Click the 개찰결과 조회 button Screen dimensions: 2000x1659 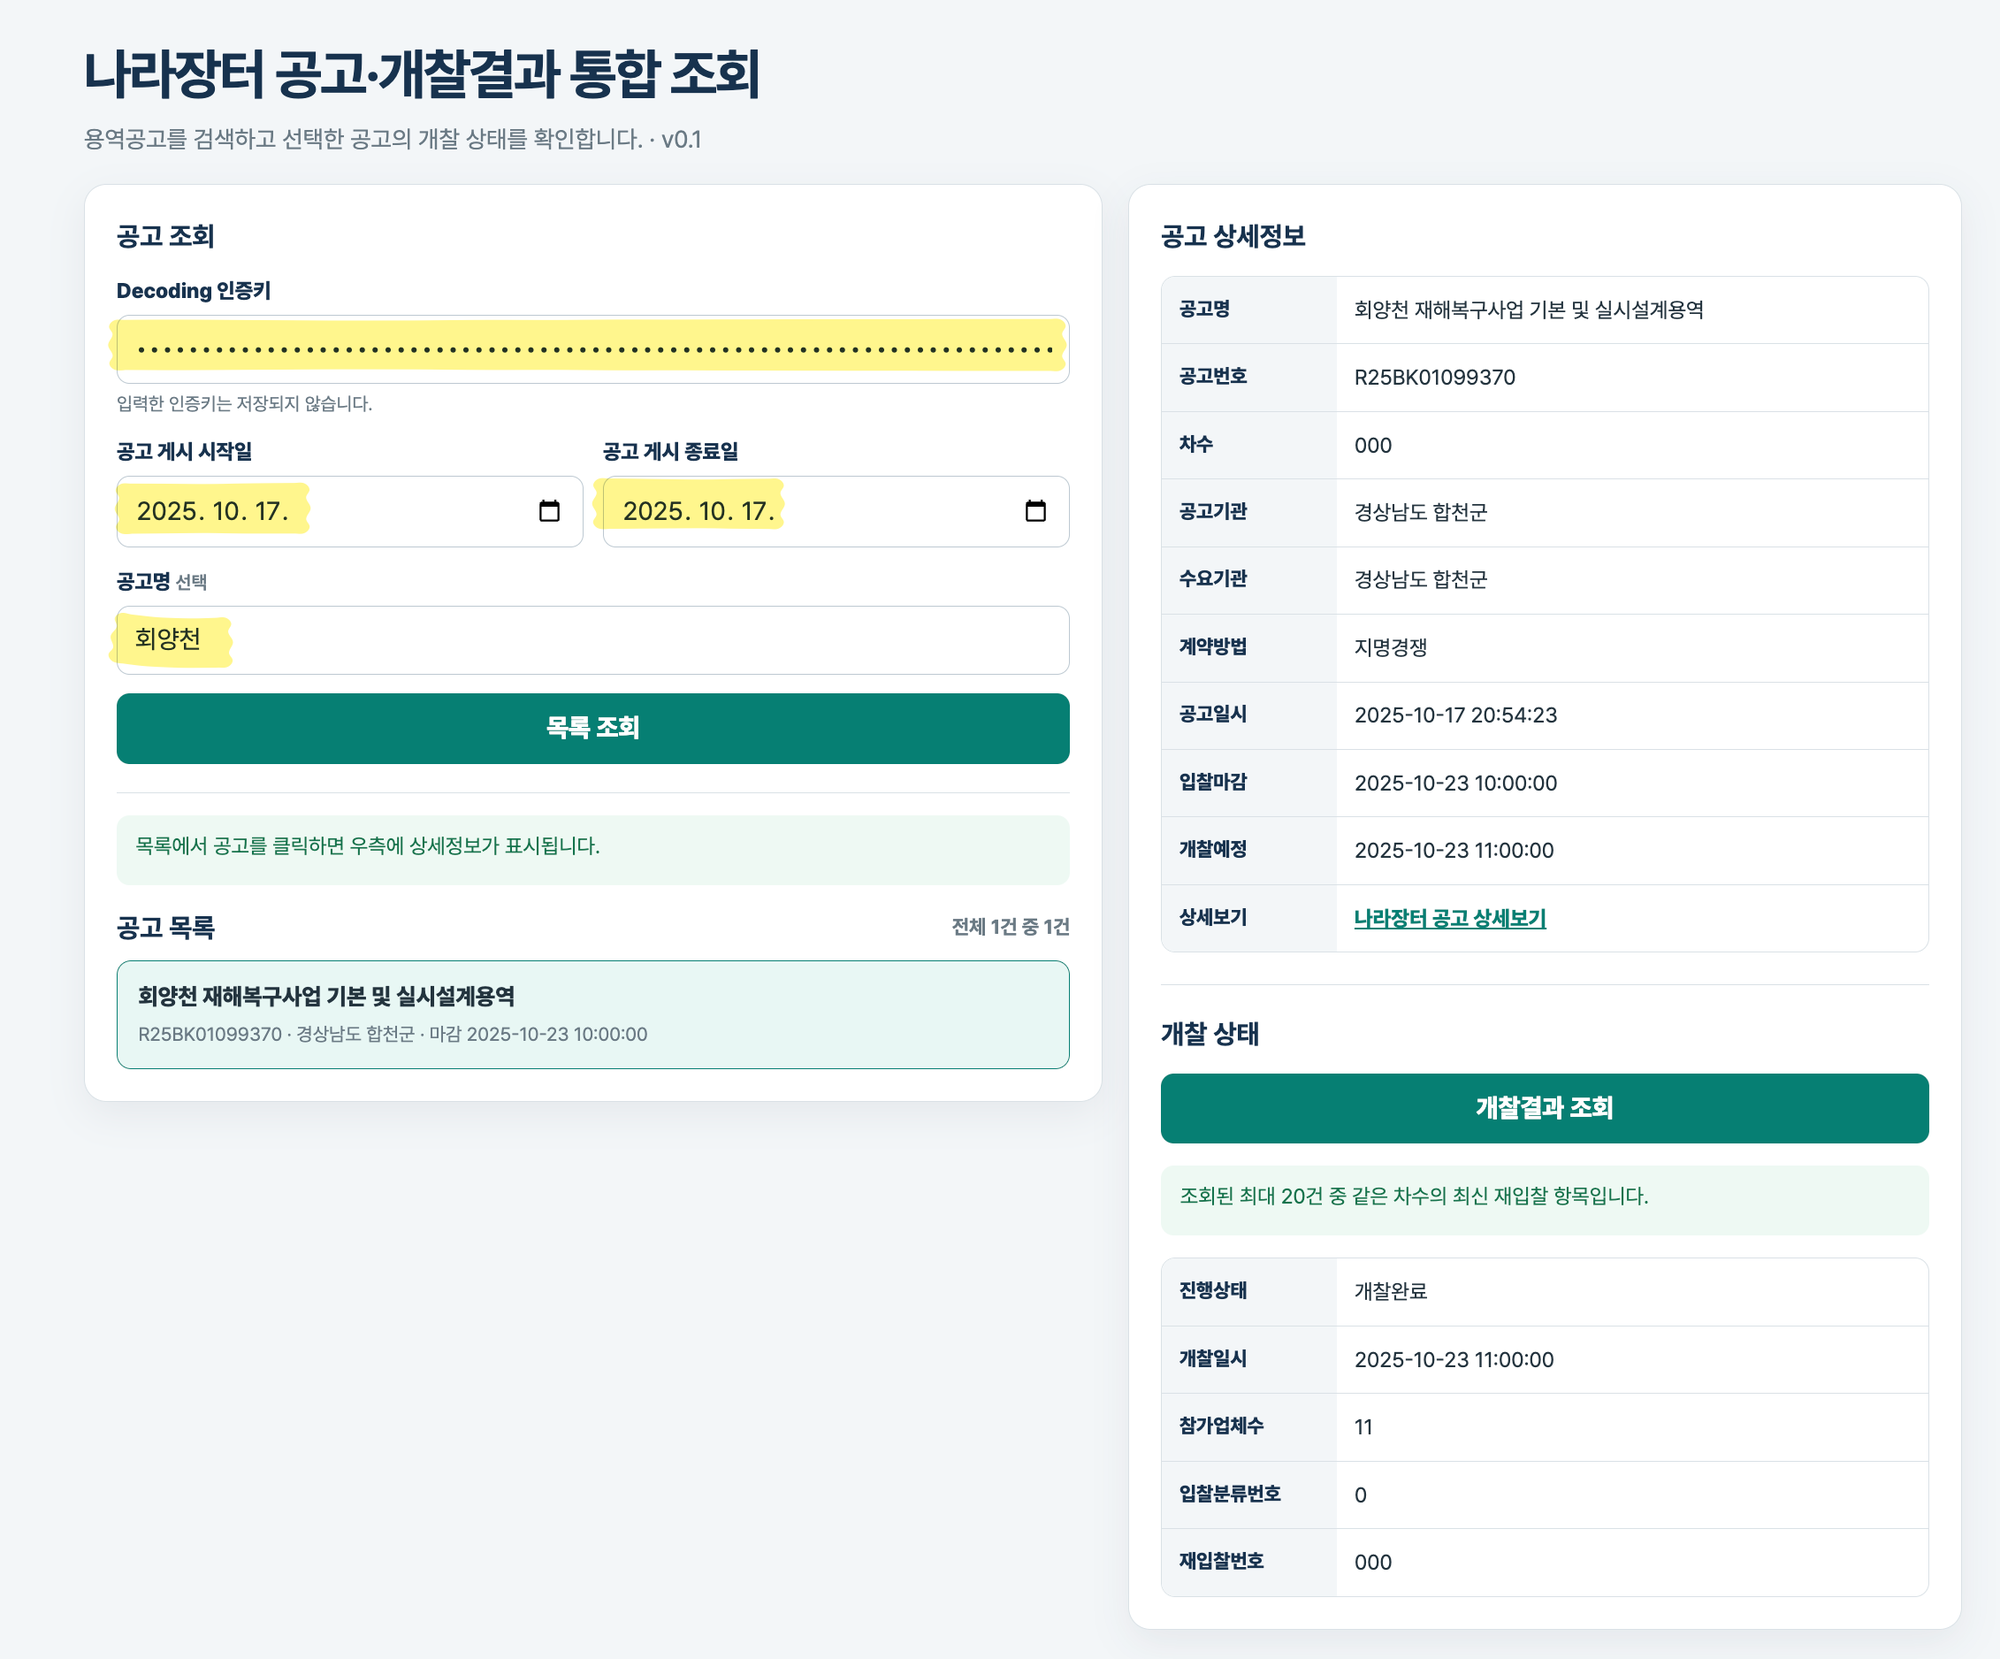[1544, 1108]
